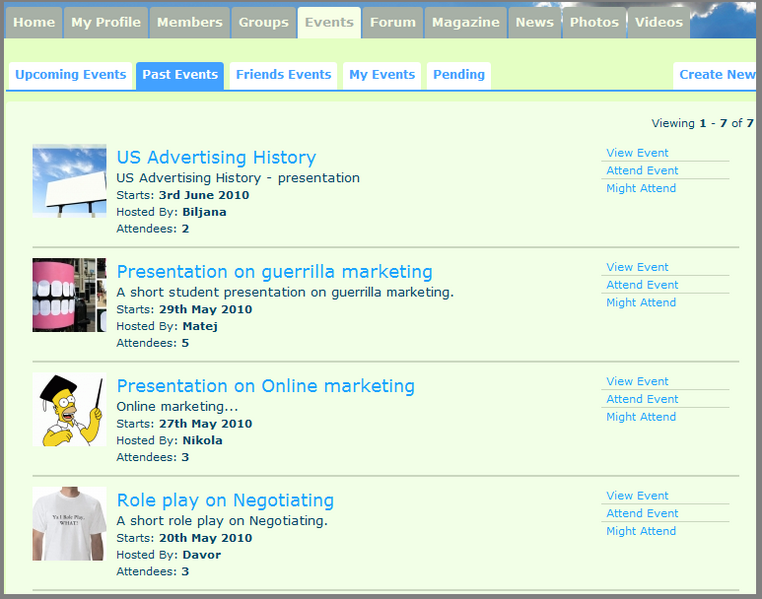
Task: View Event for guerrilla marketing presentation
Action: pyautogui.click(x=637, y=267)
